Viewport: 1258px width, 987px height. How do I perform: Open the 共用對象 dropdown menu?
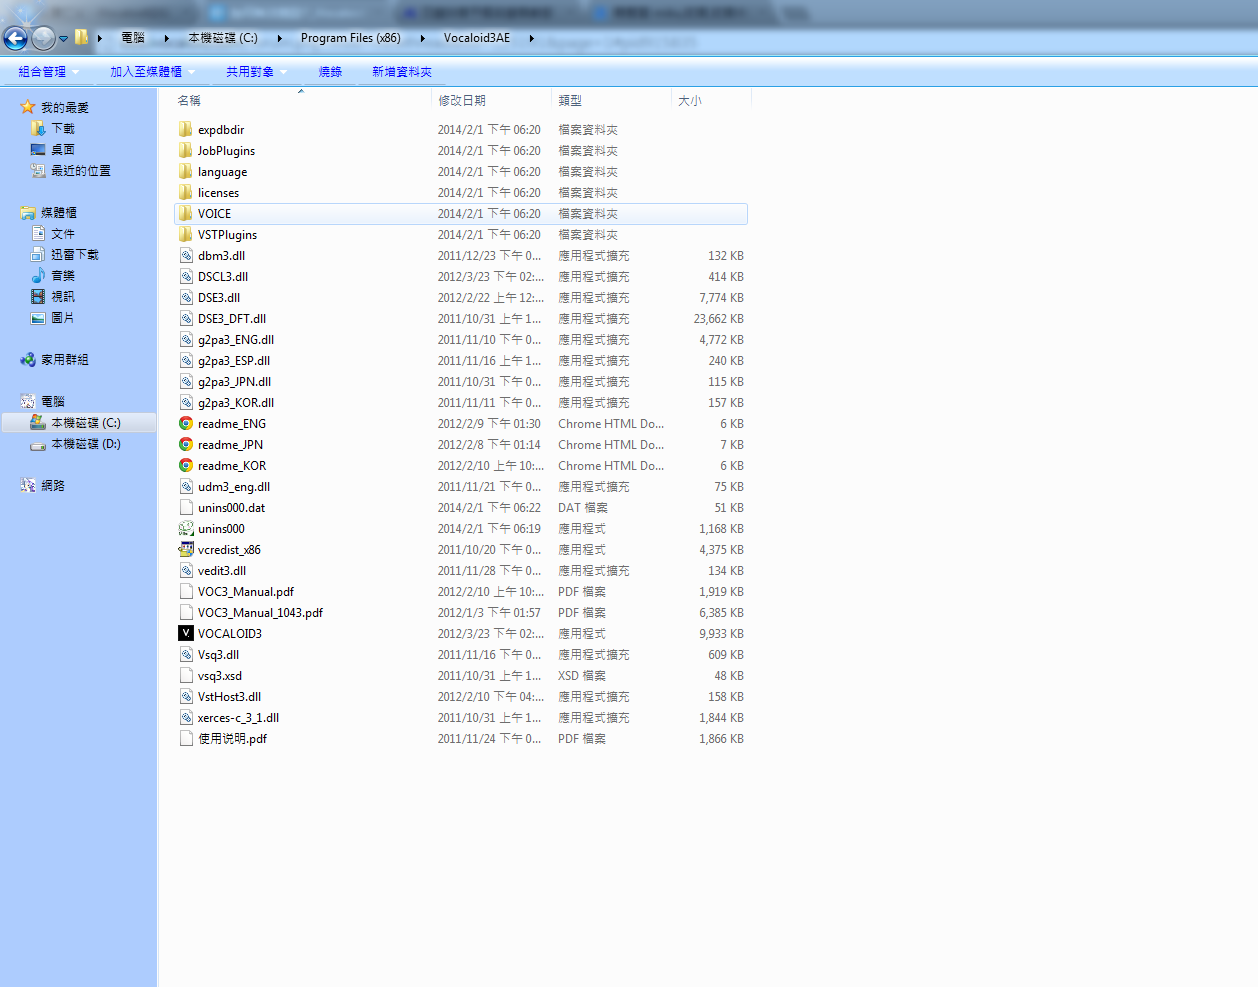tap(256, 72)
